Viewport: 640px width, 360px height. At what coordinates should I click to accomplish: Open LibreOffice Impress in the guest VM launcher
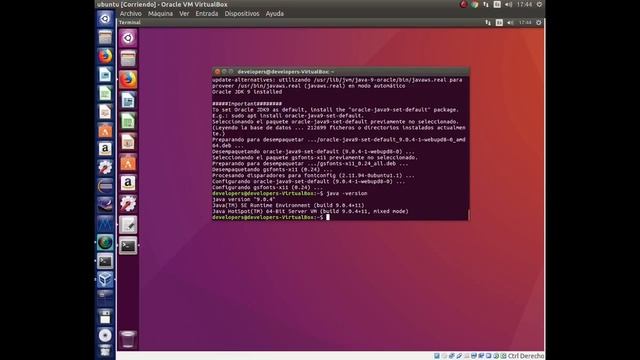(x=128, y=142)
